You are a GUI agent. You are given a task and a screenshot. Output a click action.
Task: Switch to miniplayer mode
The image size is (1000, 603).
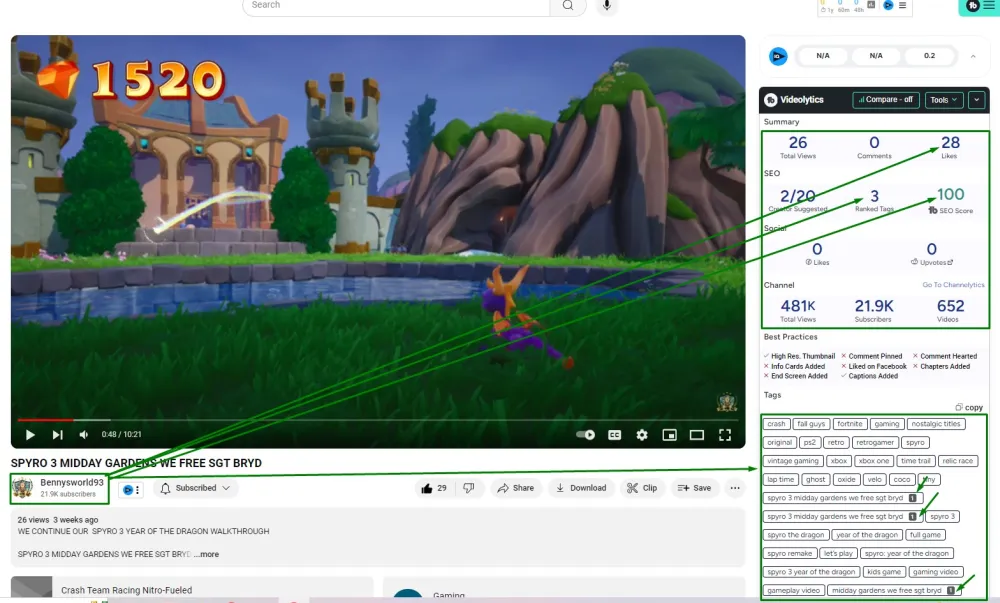point(669,435)
